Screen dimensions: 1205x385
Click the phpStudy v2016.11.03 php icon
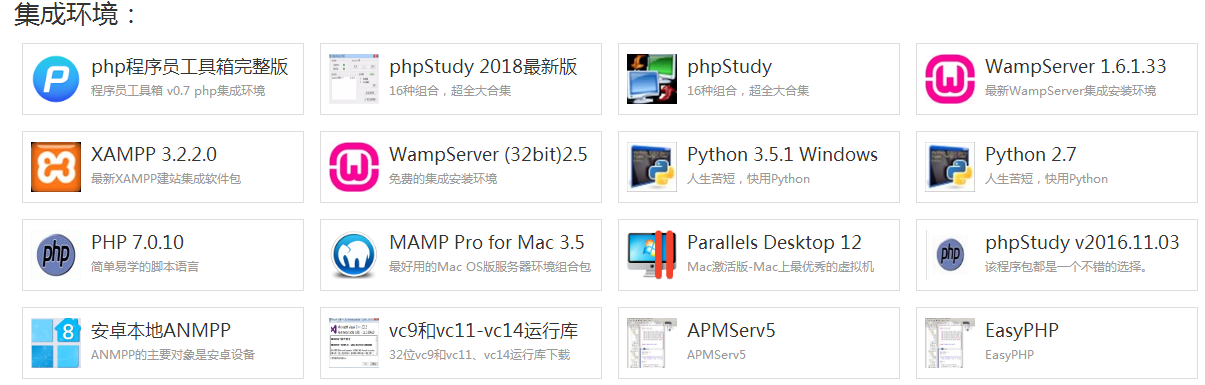point(950,255)
